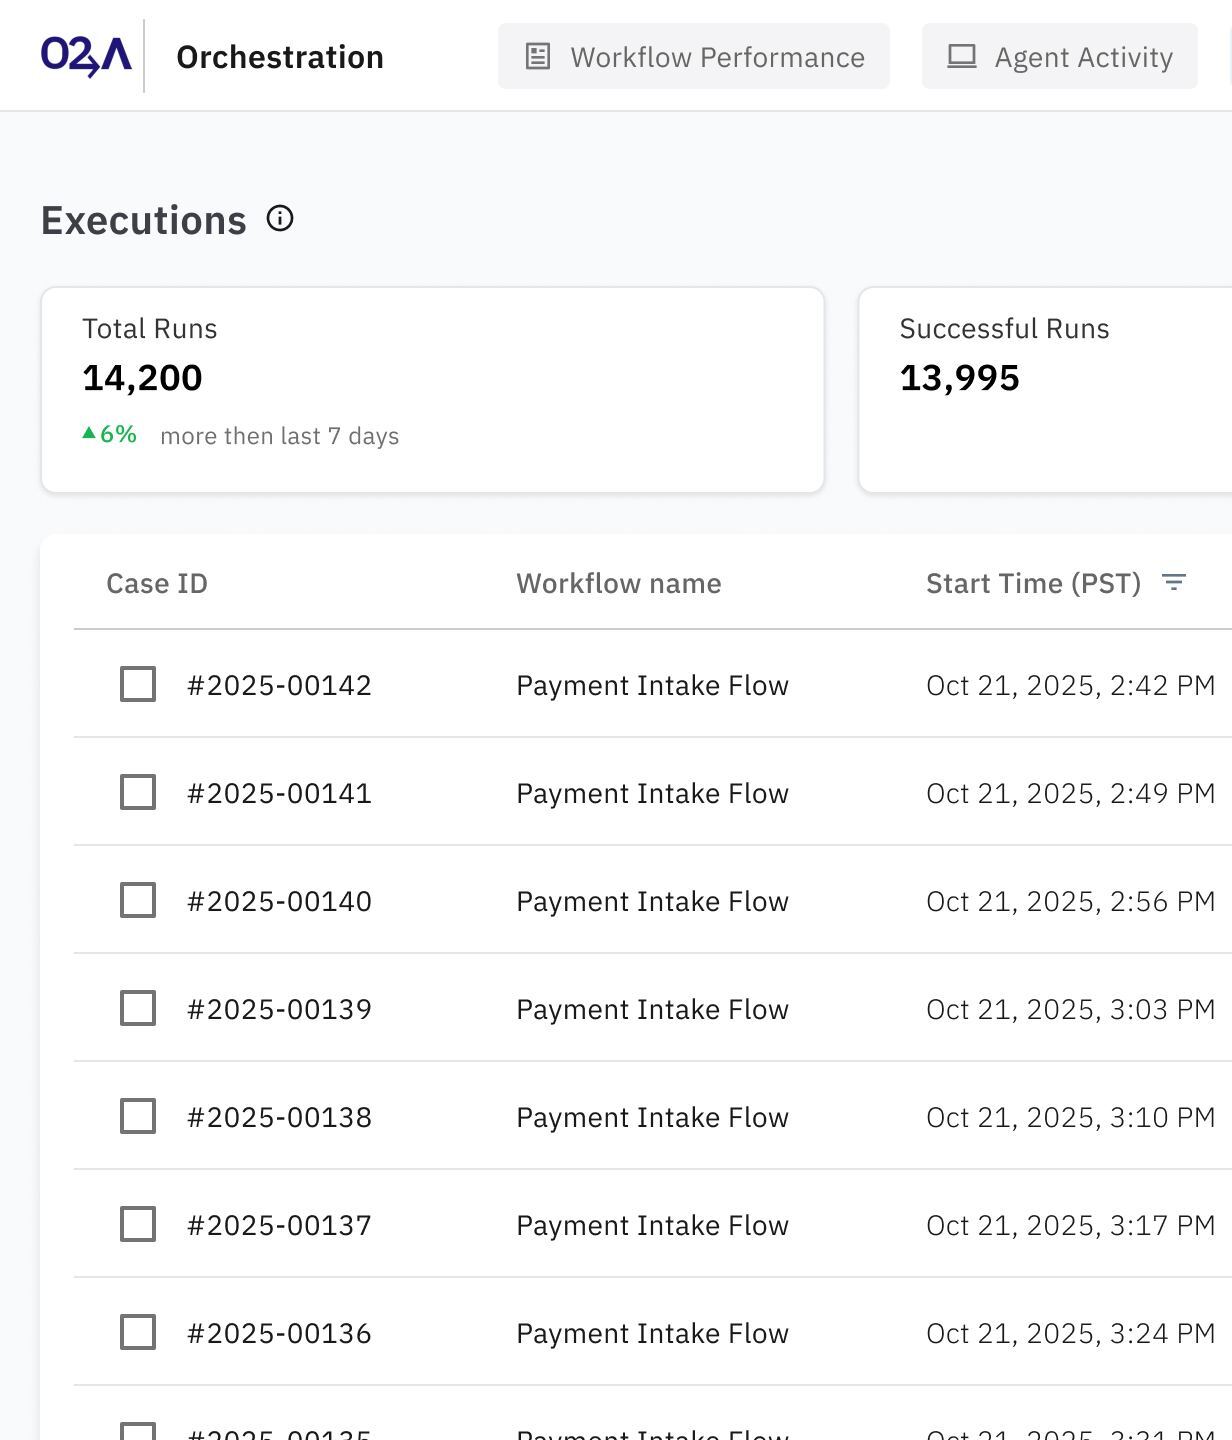1232x1440 pixels.
Task: Click the O2A logo icon
Action: (86, 56)
